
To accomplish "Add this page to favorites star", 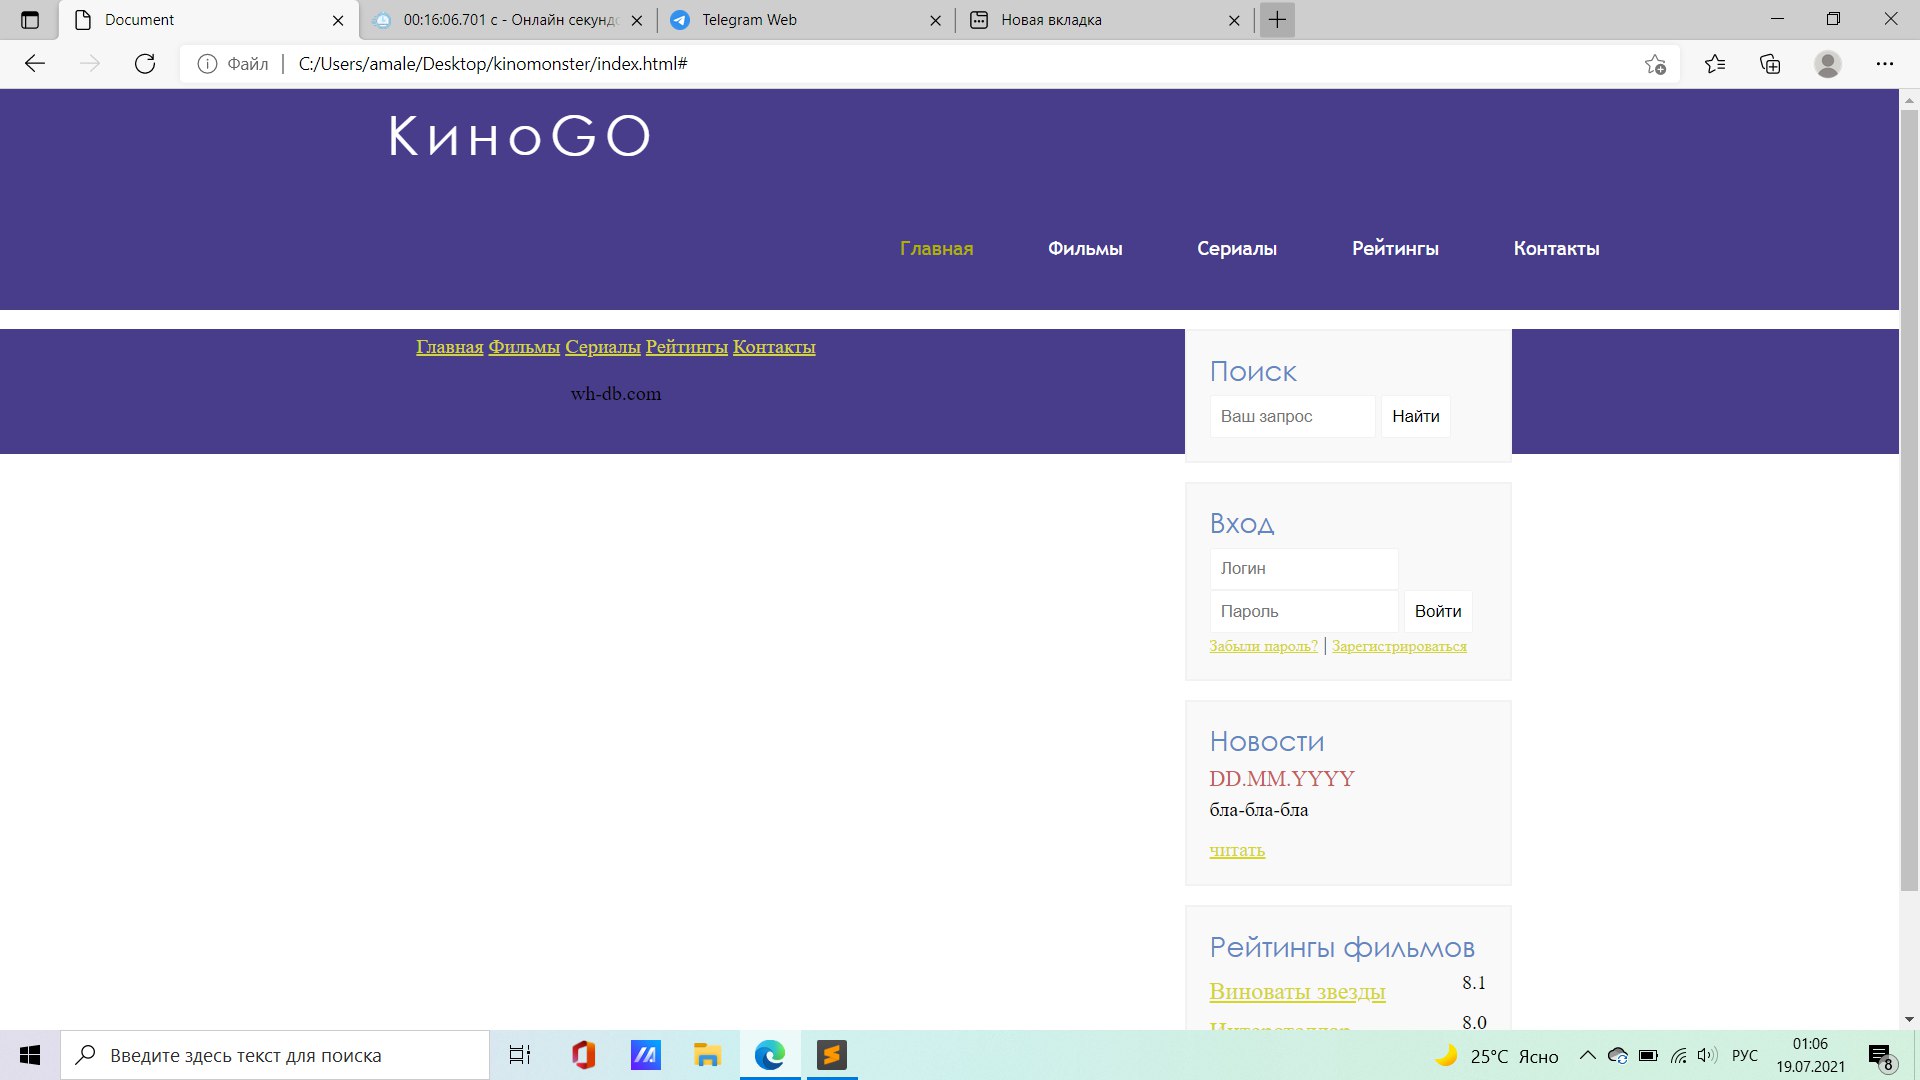I will click(x=1655, y=64).
